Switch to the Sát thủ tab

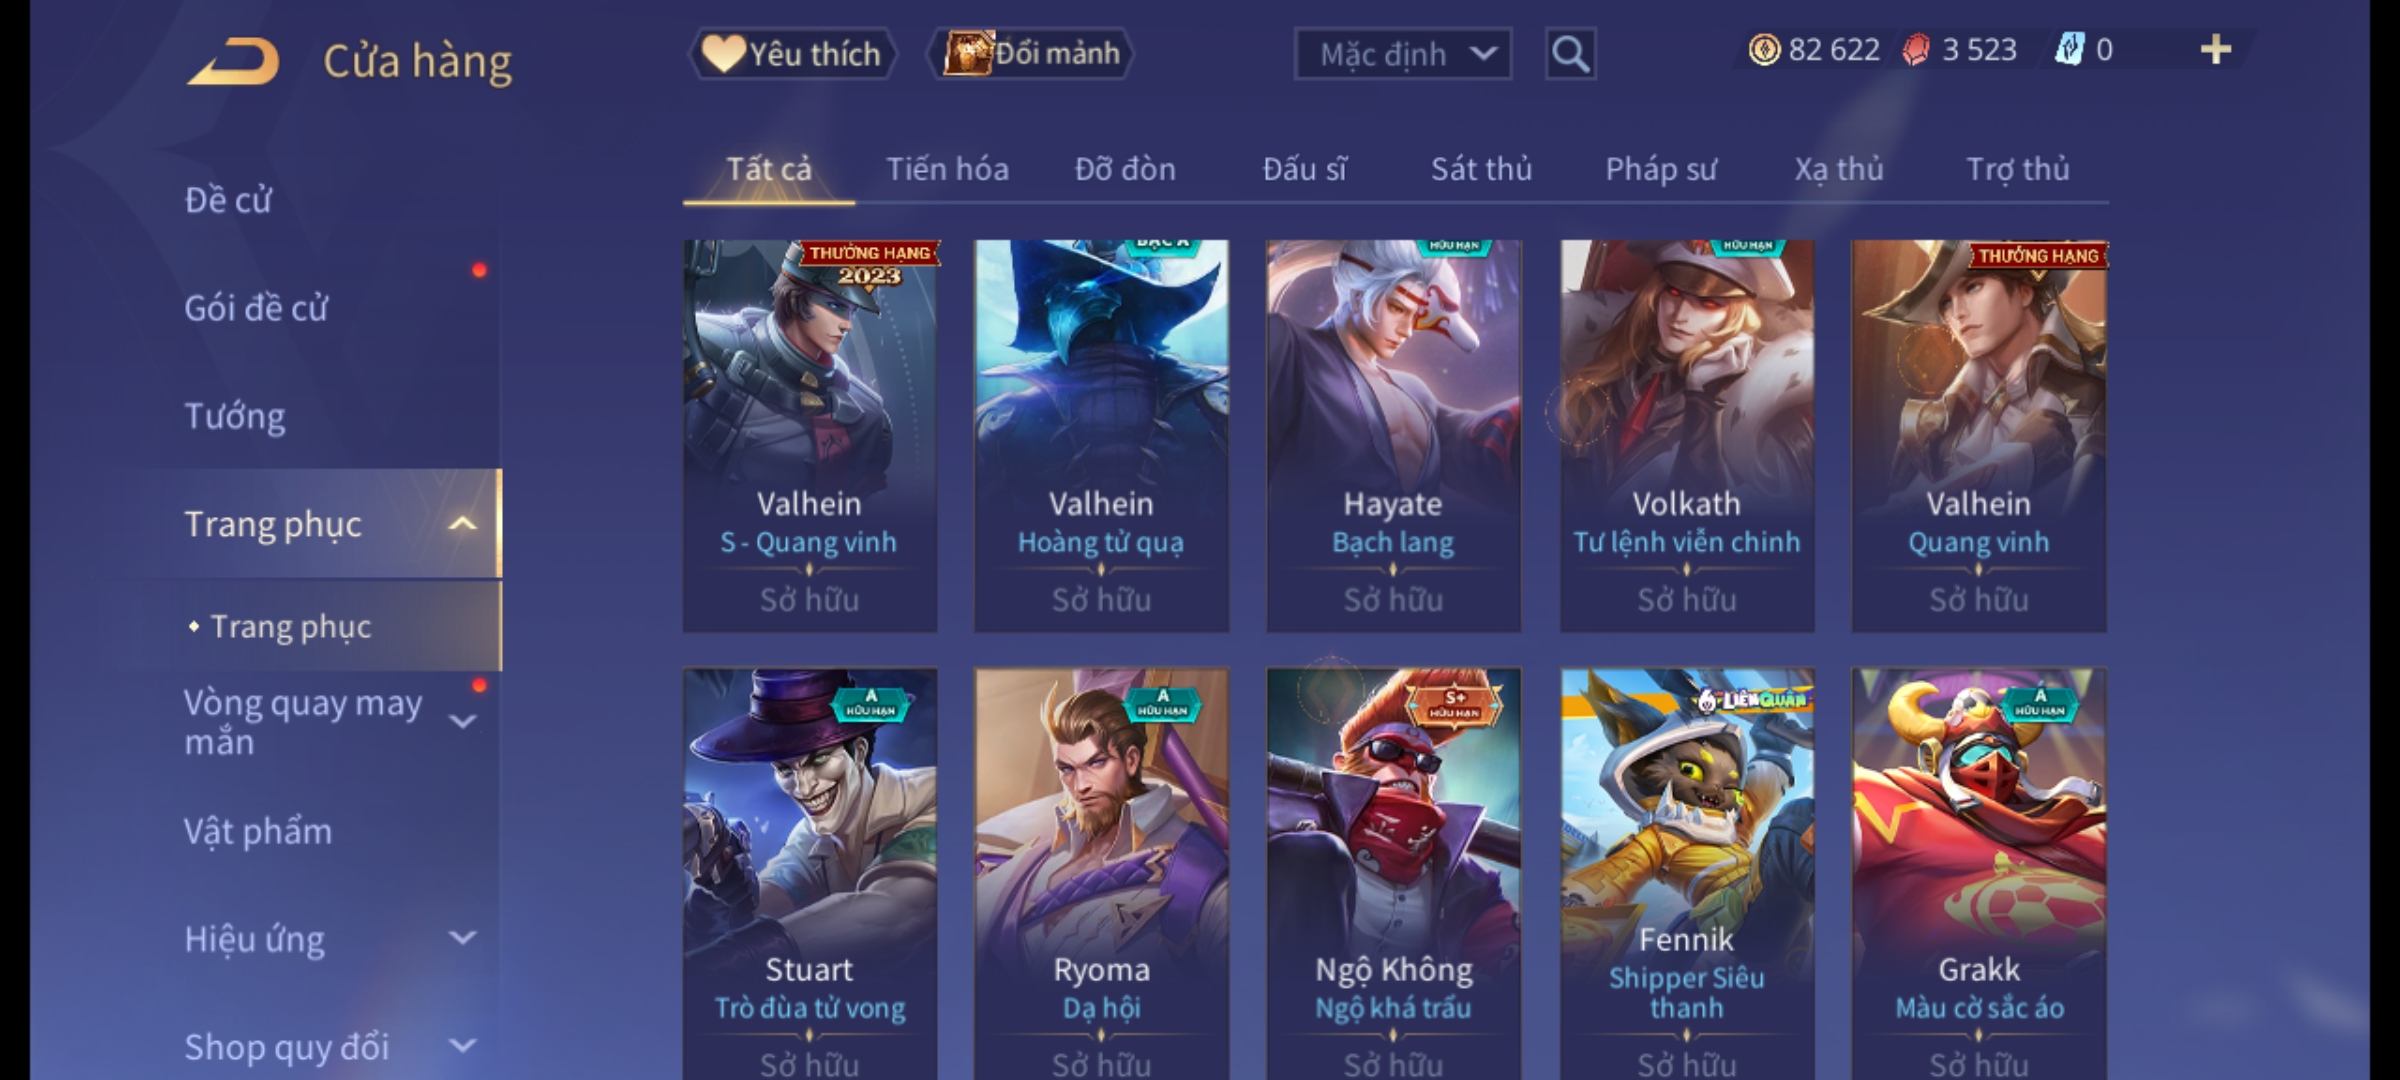1481,169
